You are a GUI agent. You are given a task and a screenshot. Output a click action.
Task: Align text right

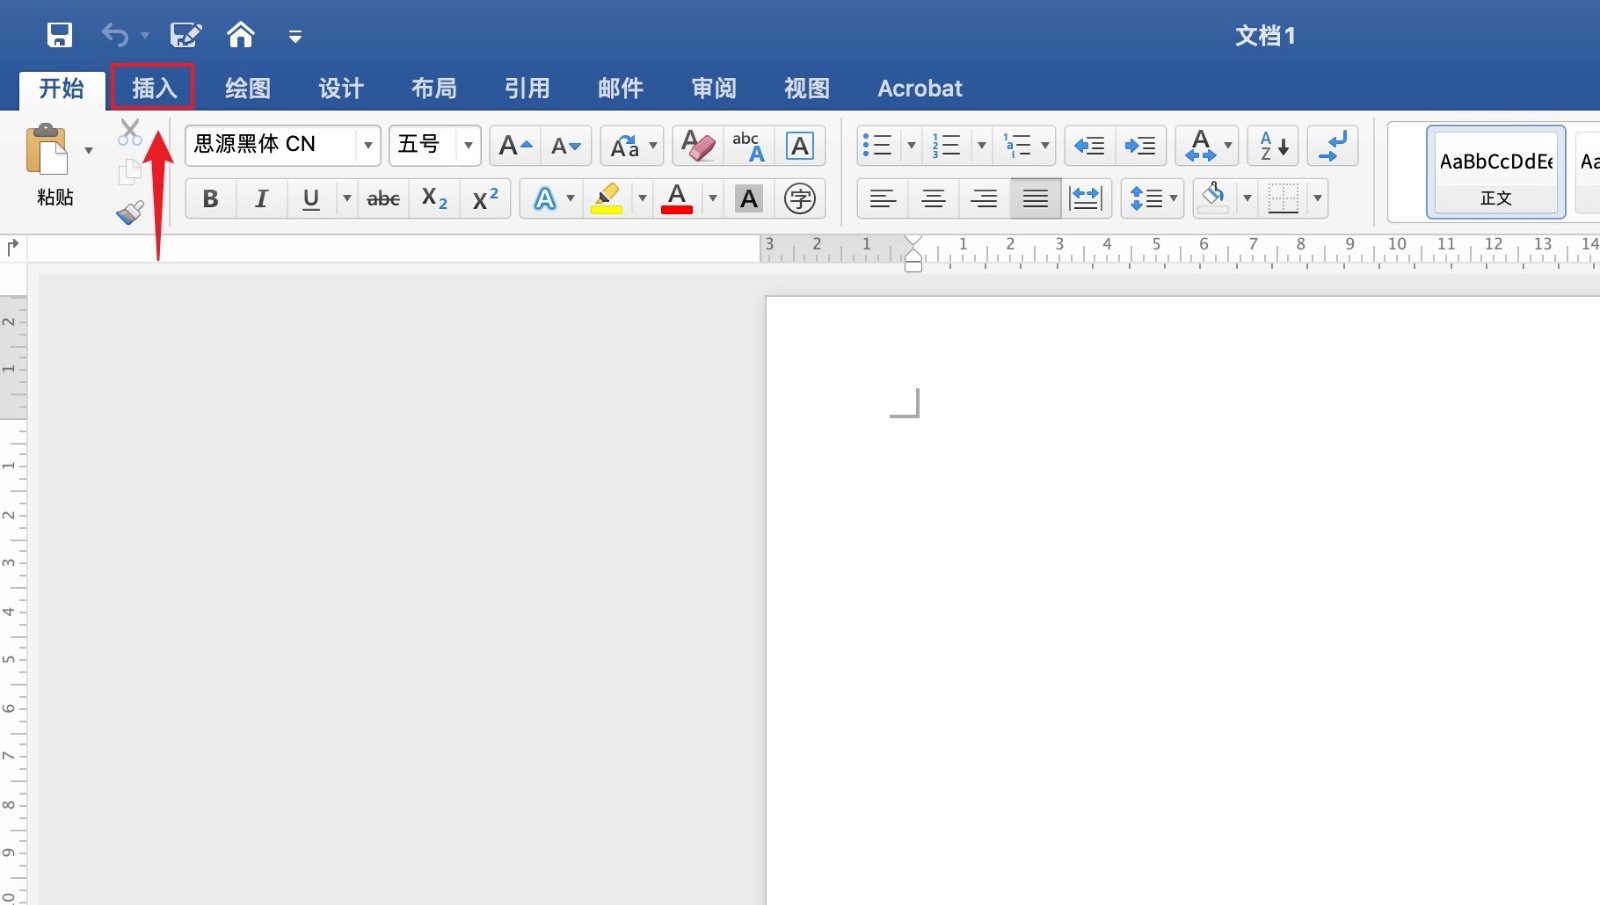point(985,199)
